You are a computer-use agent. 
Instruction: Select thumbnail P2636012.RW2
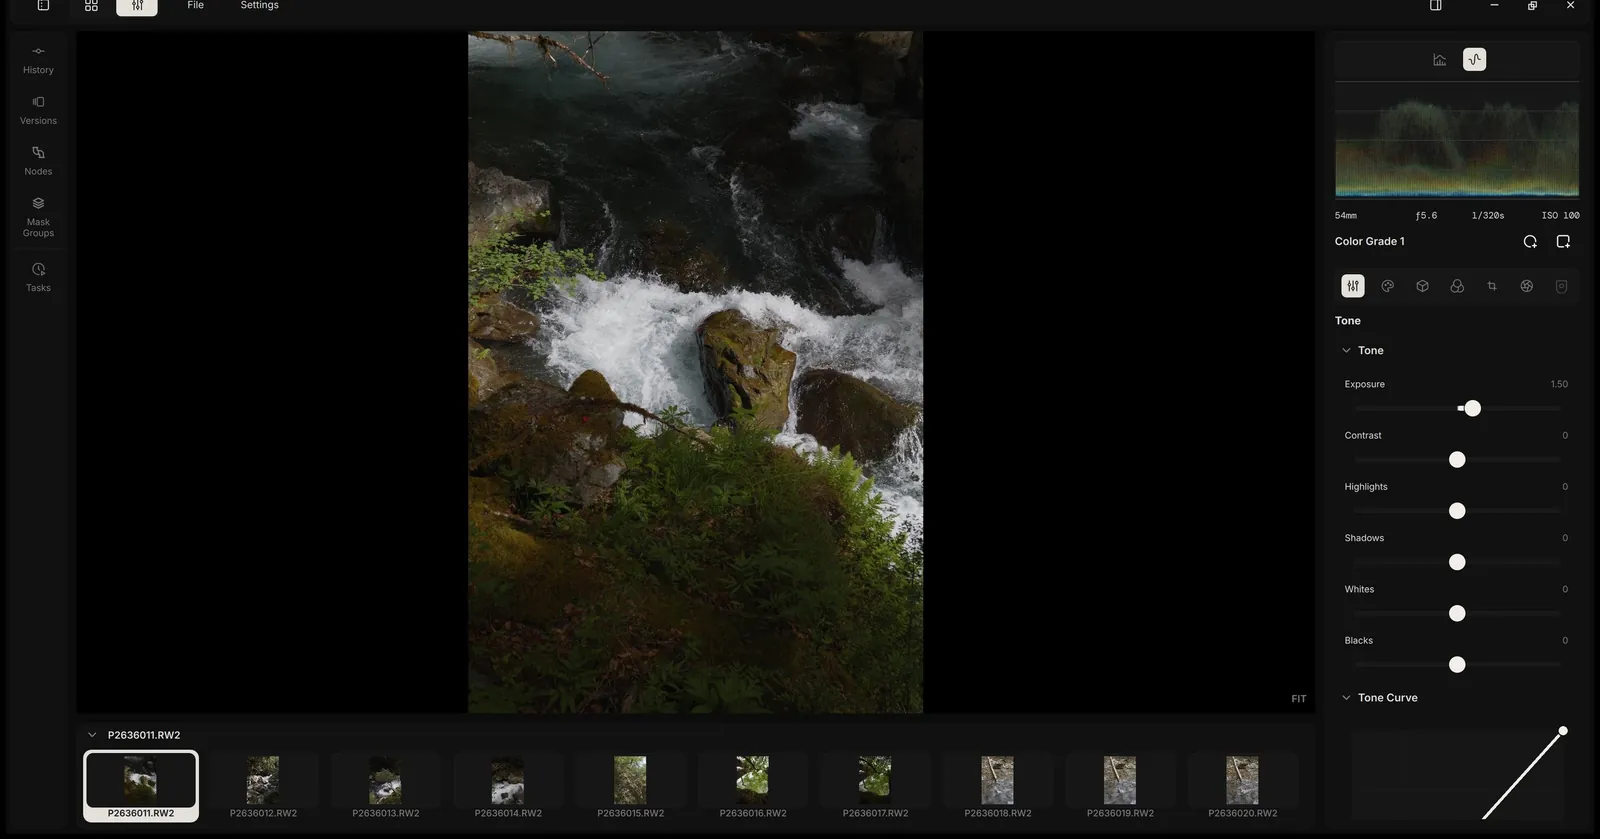[x=263, y=786]
